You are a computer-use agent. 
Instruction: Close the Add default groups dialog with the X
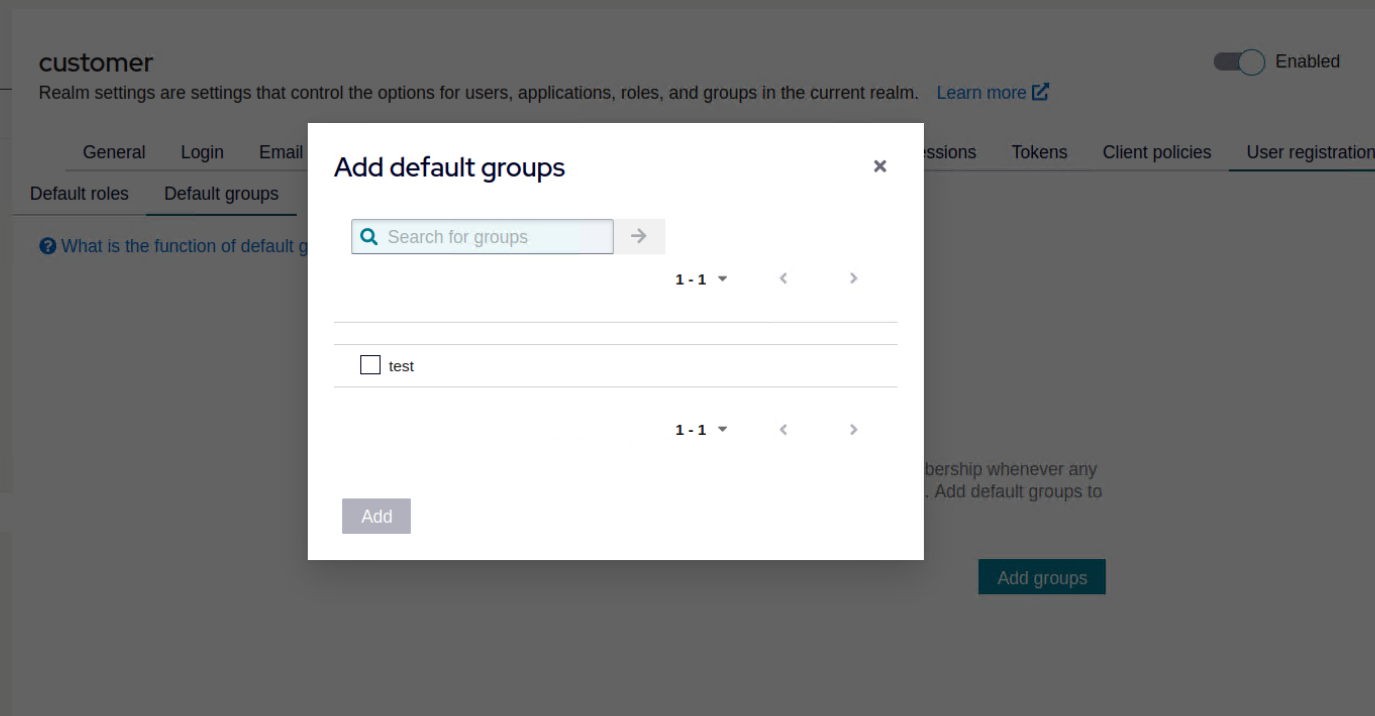(879, 166)
